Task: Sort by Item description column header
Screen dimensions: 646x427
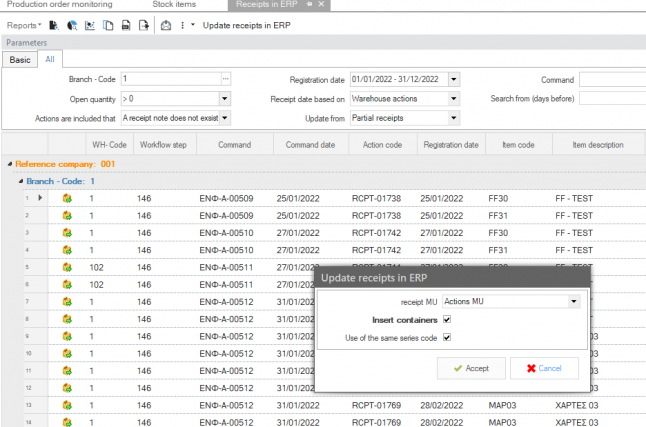Action: pos(598,145)
